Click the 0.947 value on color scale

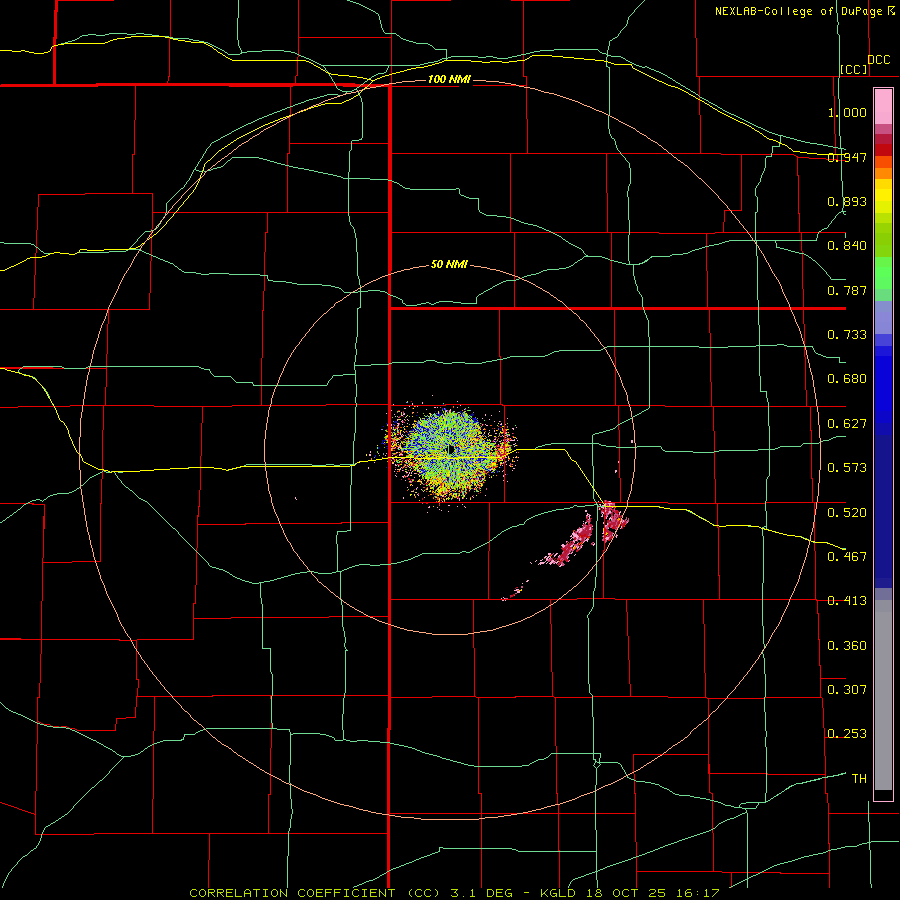847,157
